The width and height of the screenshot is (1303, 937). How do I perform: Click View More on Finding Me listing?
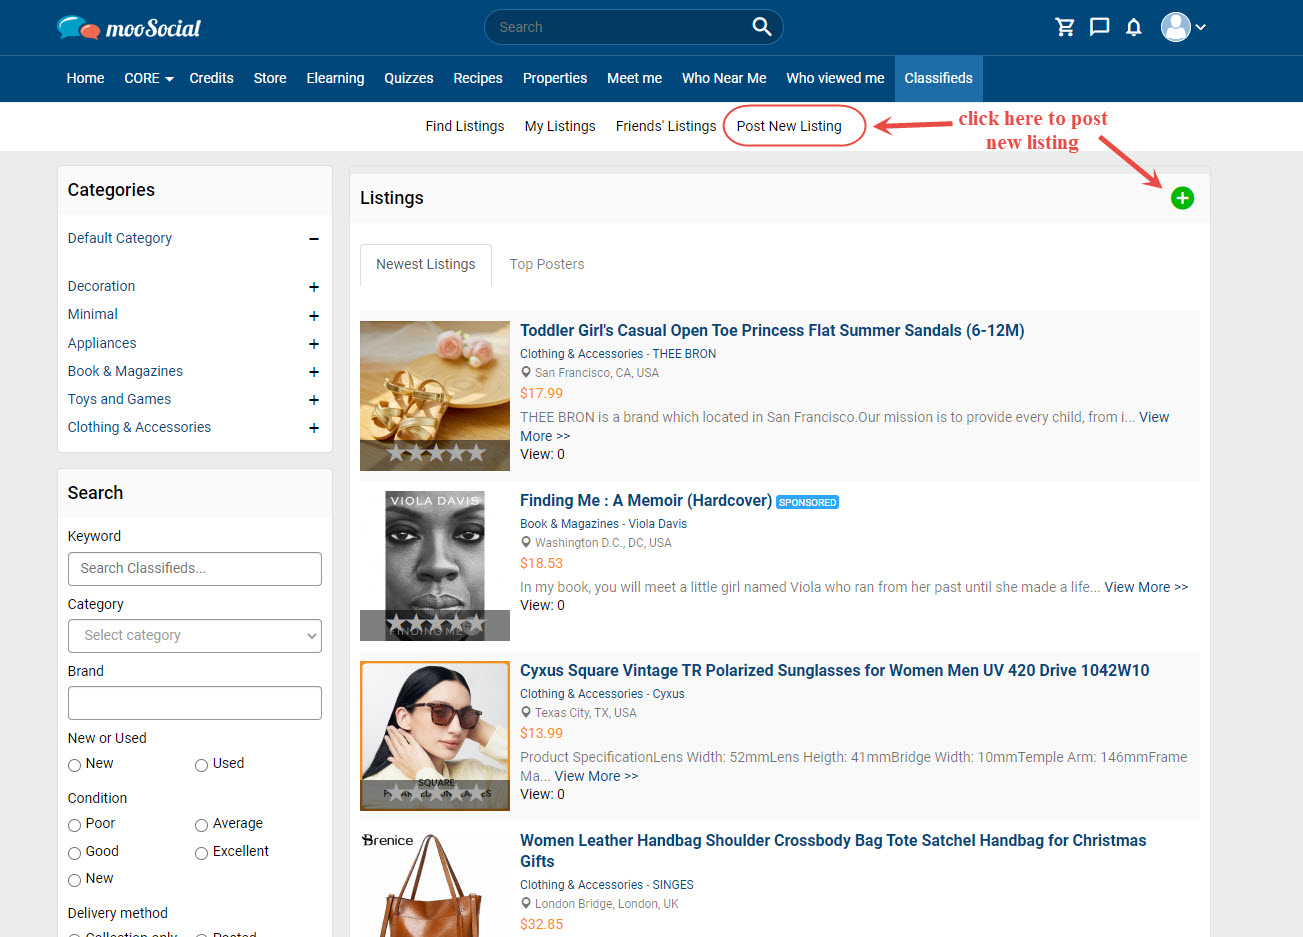click(1146, 587)
